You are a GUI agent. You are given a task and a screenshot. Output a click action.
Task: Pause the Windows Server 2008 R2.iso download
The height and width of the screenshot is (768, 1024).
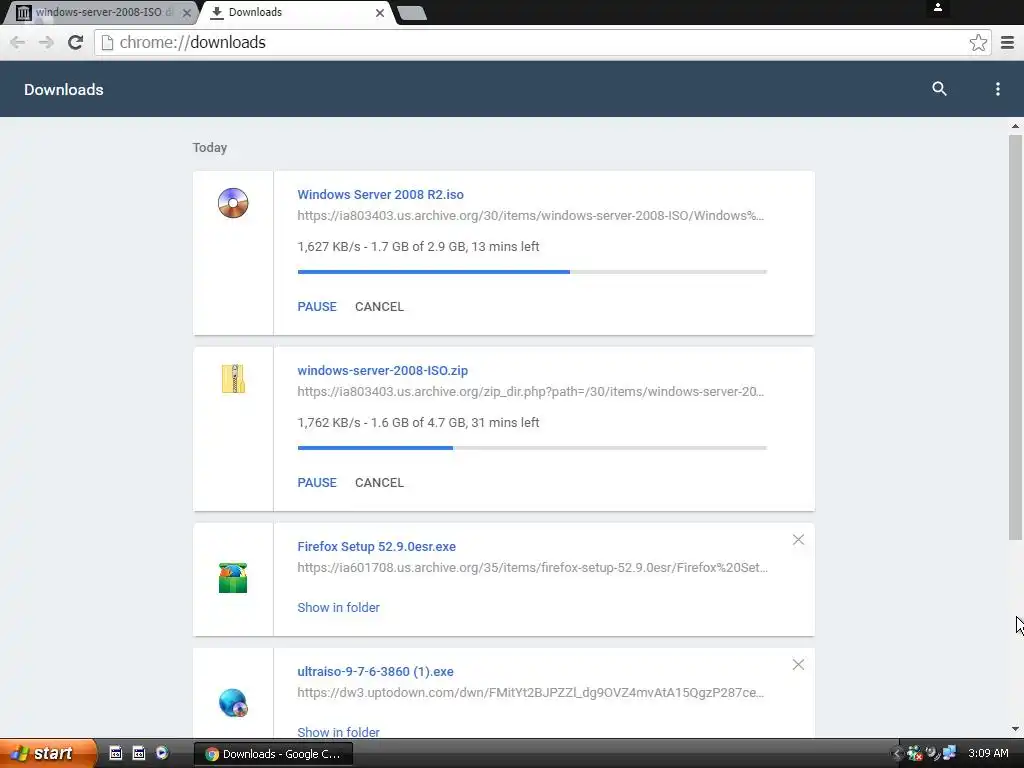317,306
